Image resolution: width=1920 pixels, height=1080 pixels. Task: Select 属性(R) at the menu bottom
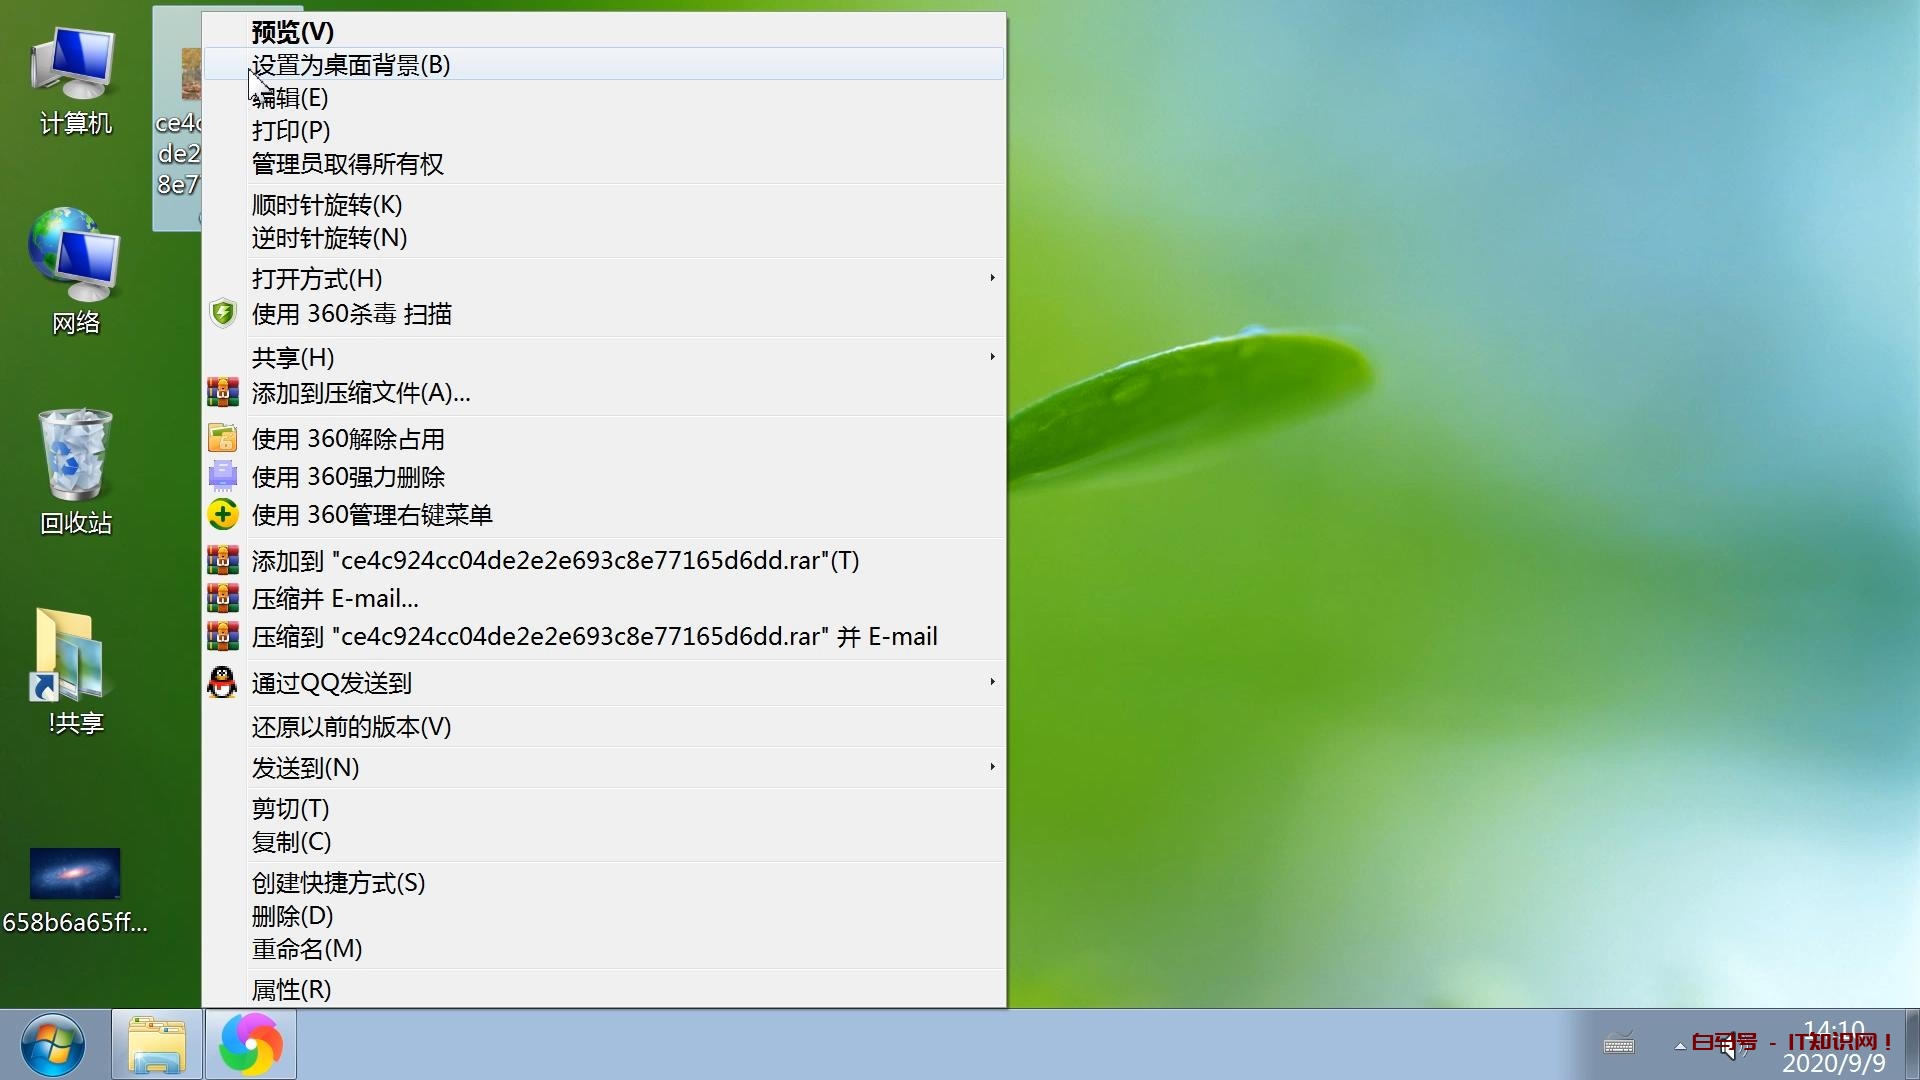(x=291, y=990)
